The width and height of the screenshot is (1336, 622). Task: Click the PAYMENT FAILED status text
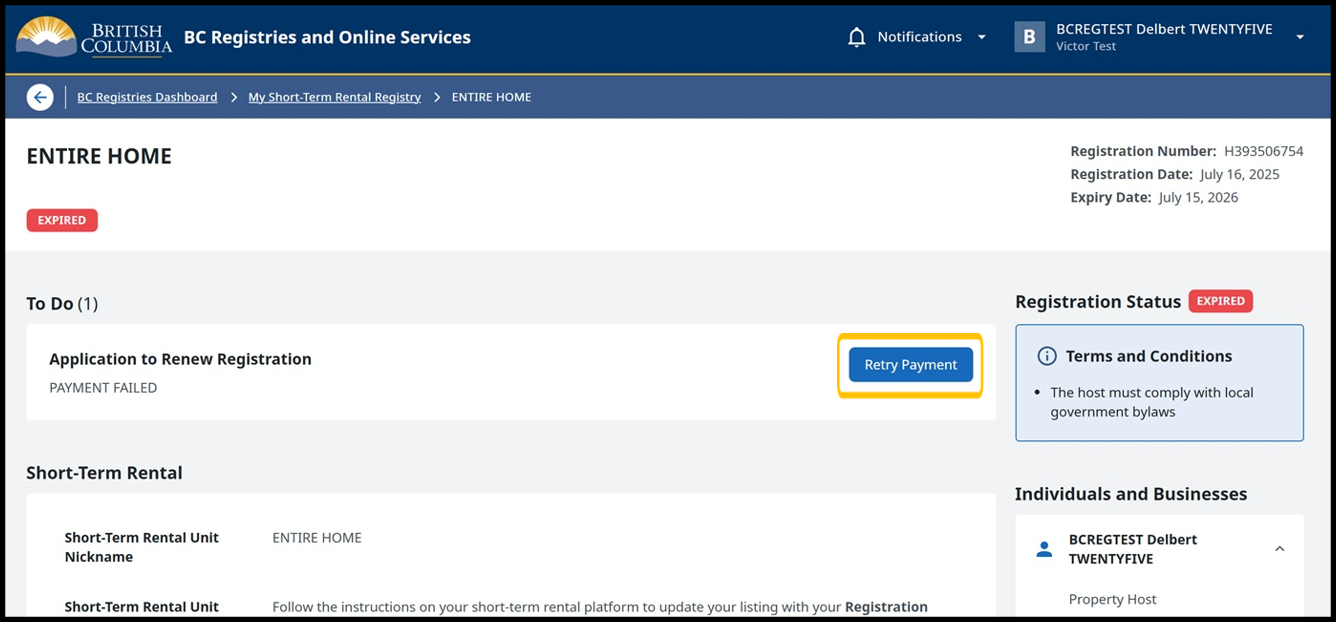tap(103, 388)
